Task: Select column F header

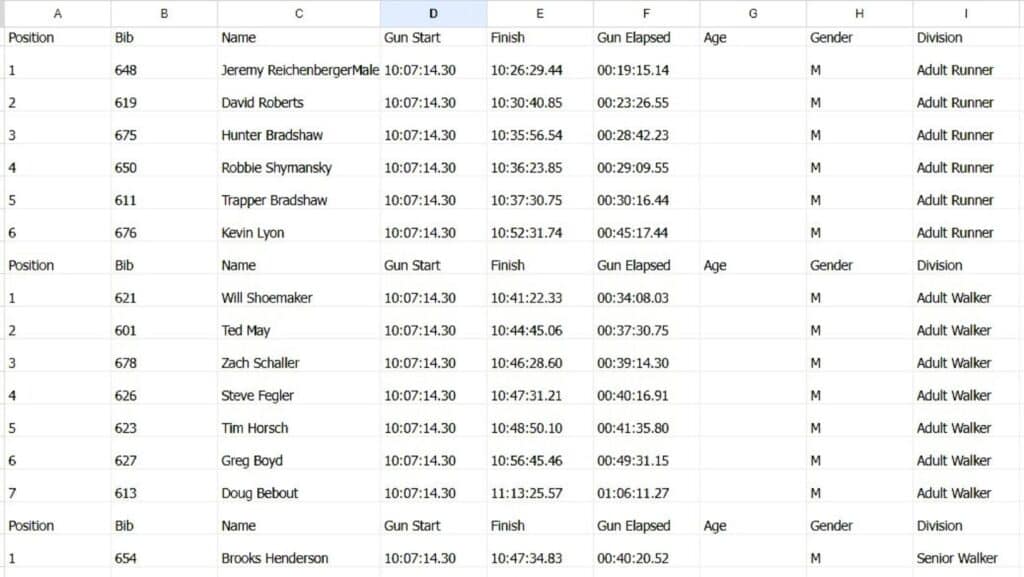Action: click(x=646, y=13)
